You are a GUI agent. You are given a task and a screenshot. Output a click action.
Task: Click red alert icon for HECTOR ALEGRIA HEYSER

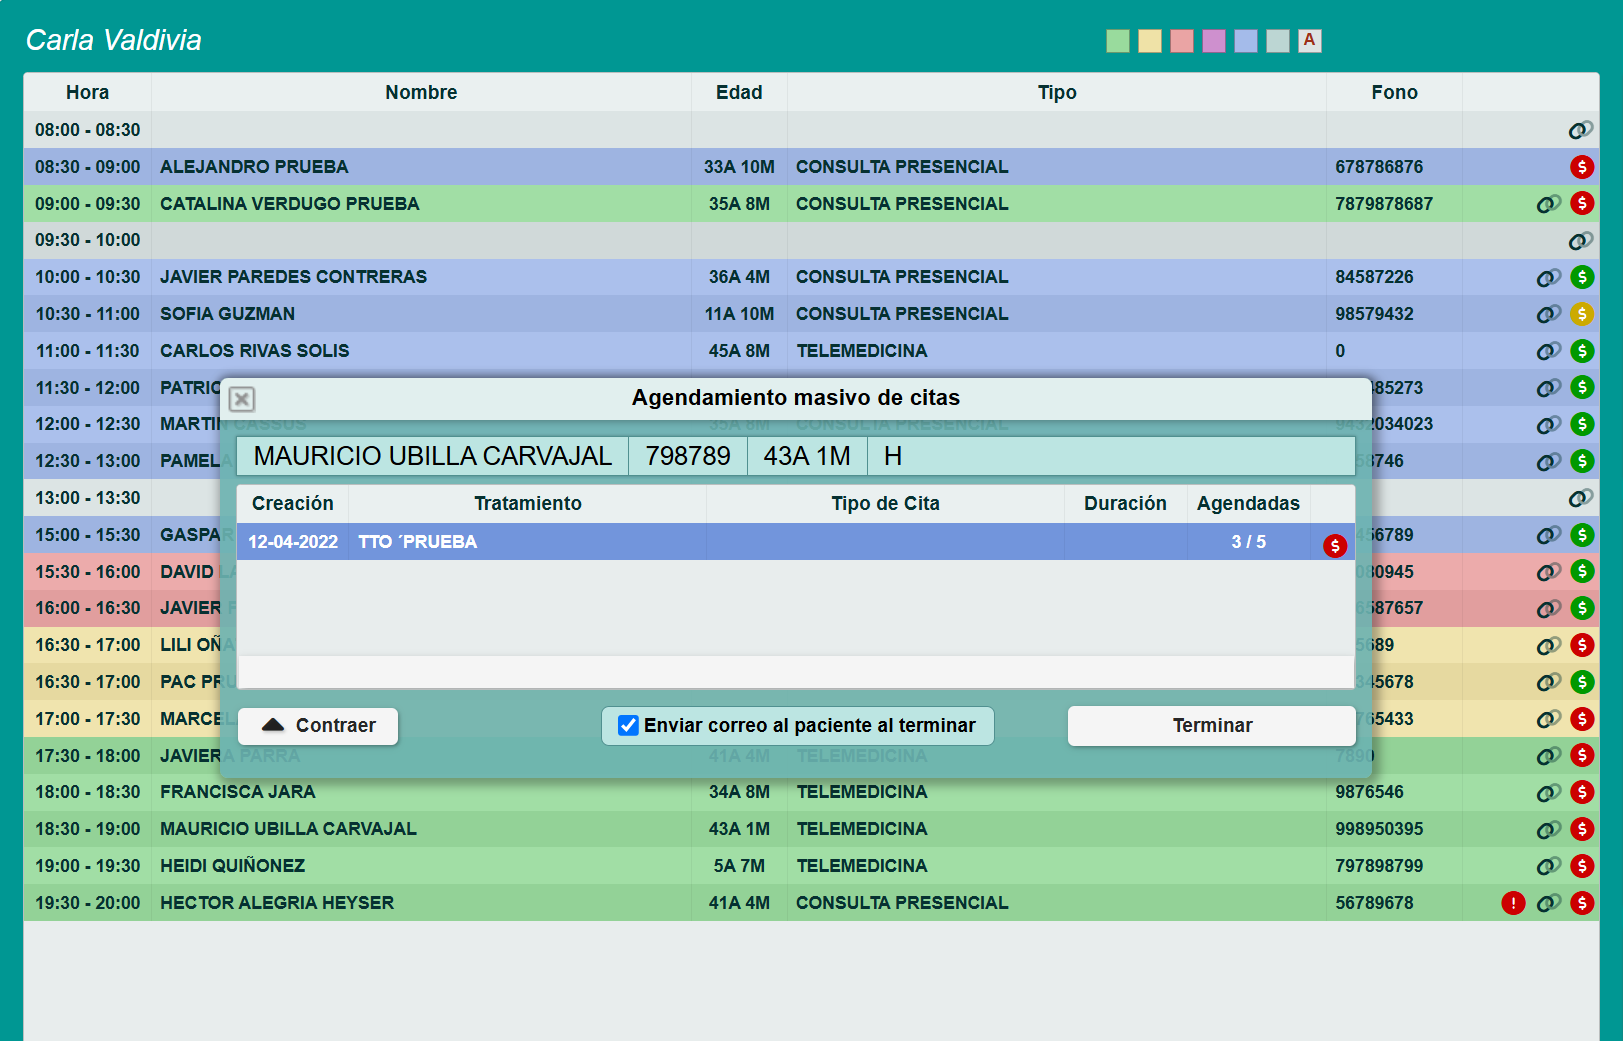click(x=1513, y=903)
